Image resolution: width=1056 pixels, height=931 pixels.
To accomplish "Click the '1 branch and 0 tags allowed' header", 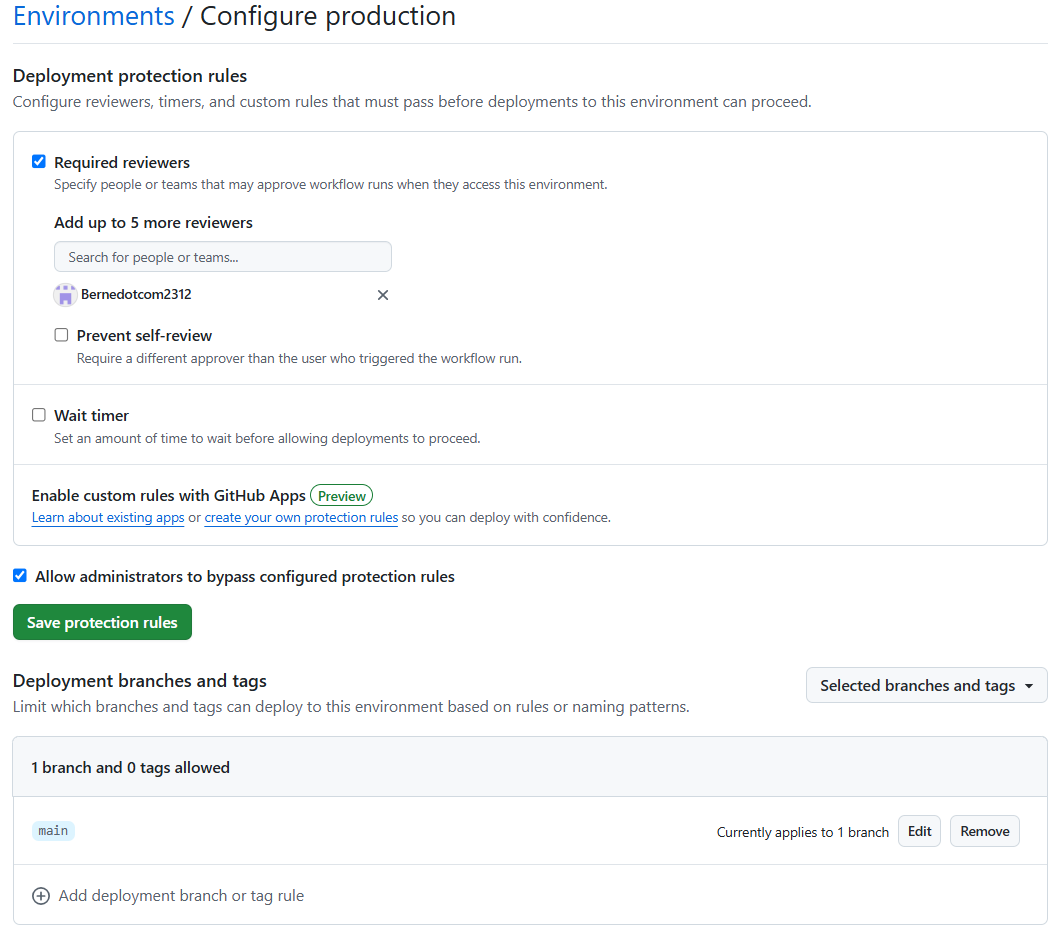I will [131, 767].
